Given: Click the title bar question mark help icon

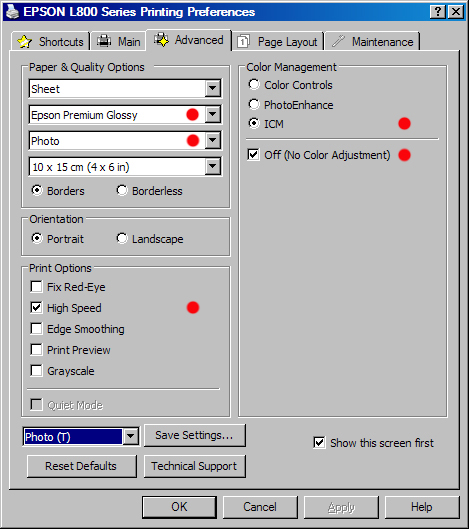Looking at the screenshot, I should pyautogui.click(x=438, y=12).
